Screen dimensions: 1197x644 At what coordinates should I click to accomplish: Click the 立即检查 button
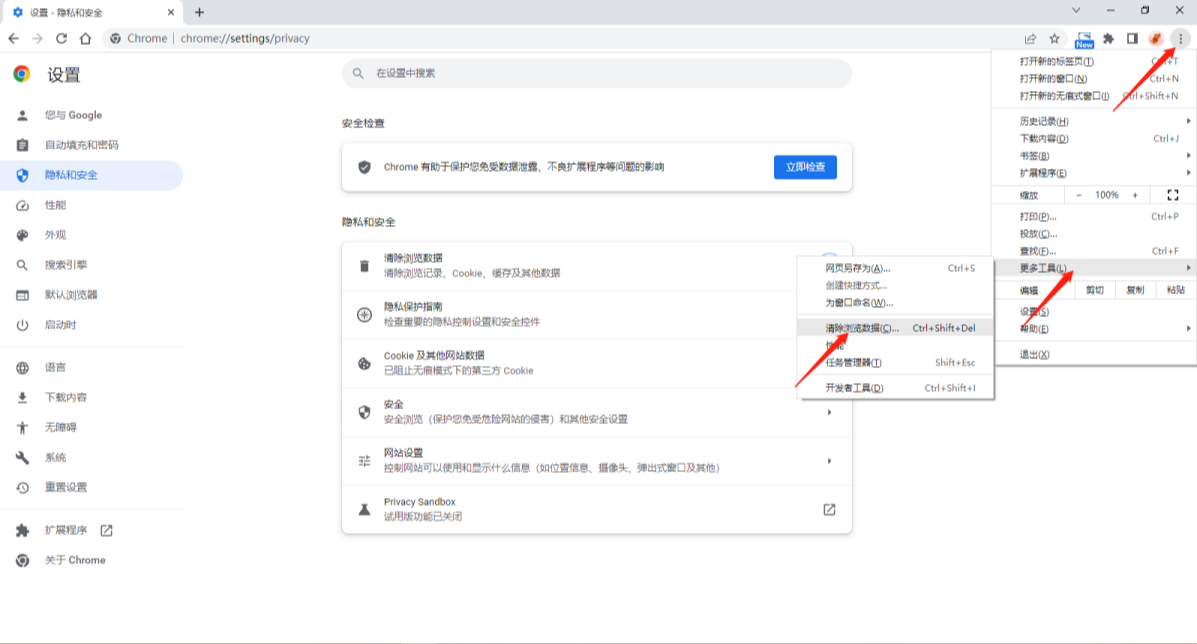pyautogui.click(x=805, y=167)
